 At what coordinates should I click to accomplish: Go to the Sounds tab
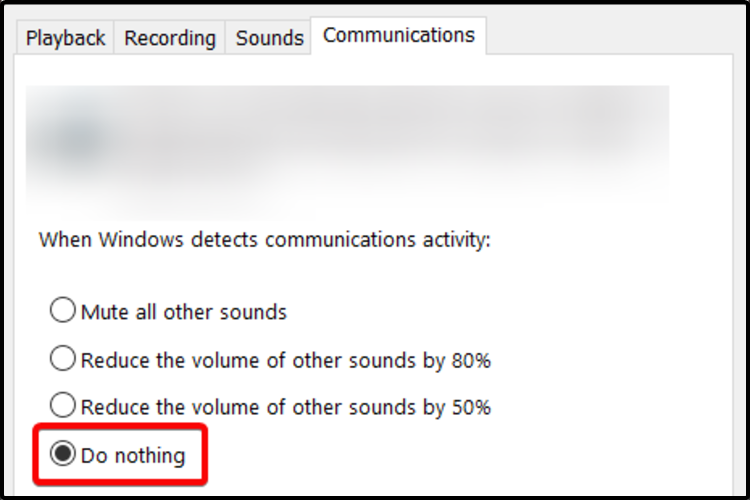pyautogui.click(x=269, y=38)
